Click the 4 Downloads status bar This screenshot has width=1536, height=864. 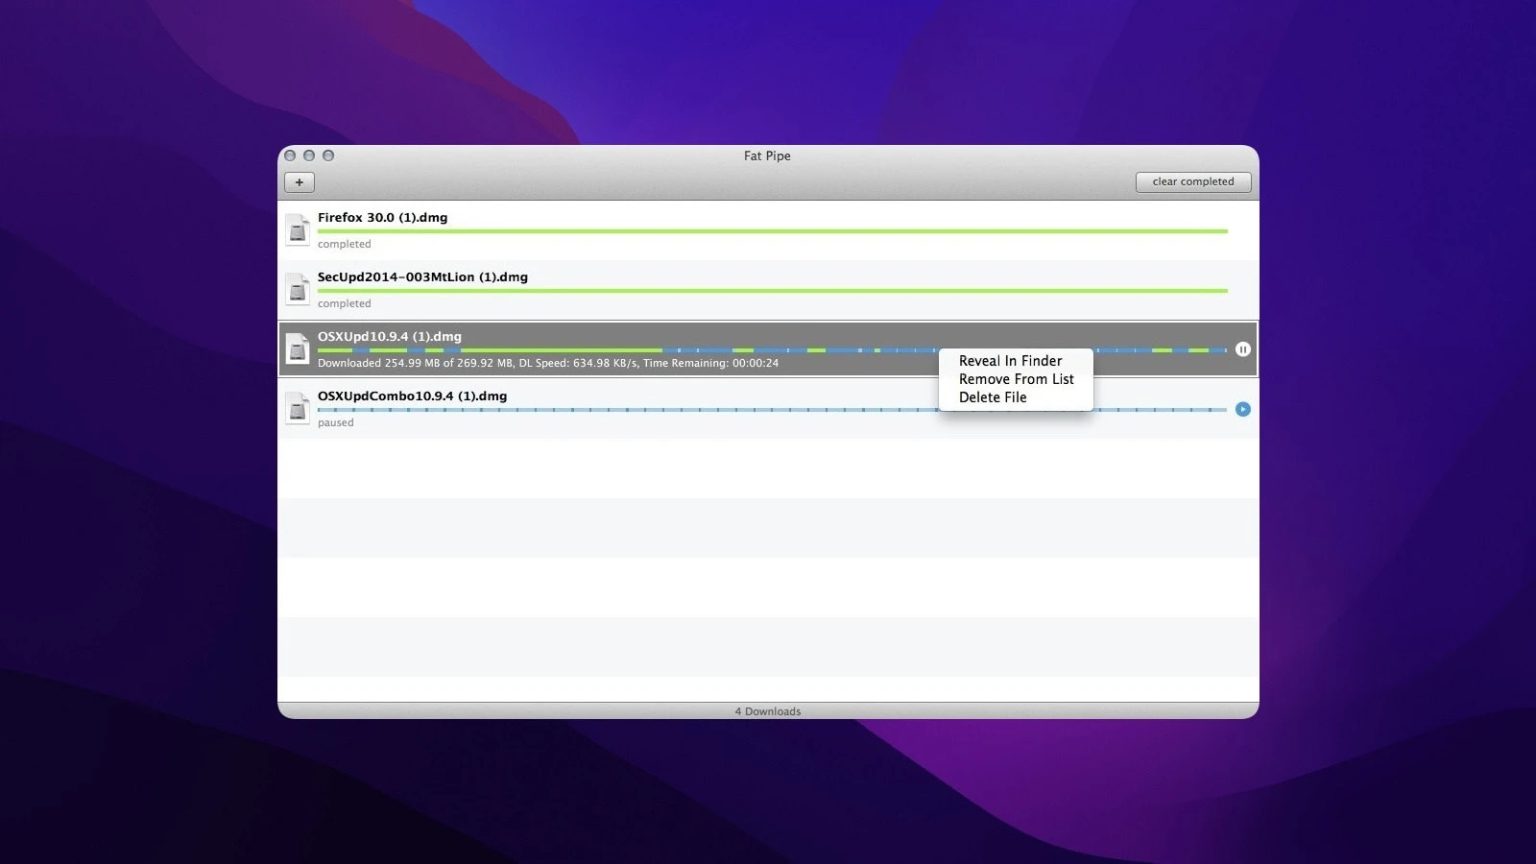coord(768,711)
